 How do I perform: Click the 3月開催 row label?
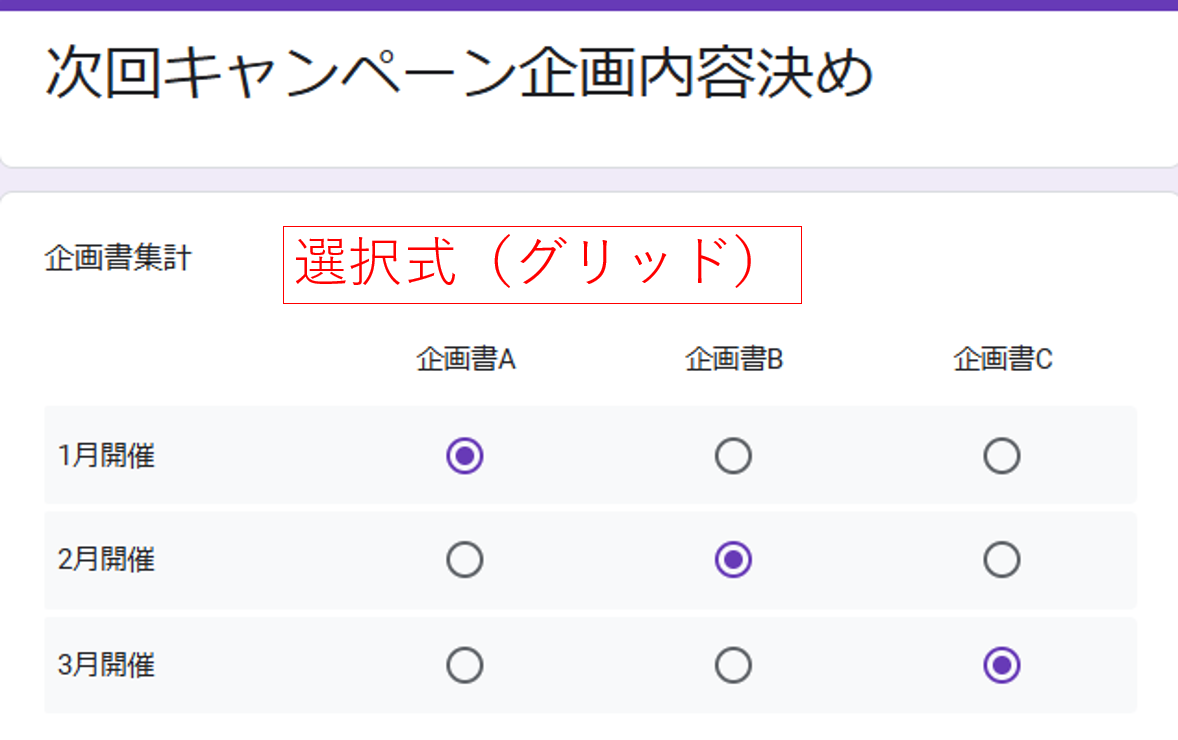pyautogui.click(x=106, y=665)
